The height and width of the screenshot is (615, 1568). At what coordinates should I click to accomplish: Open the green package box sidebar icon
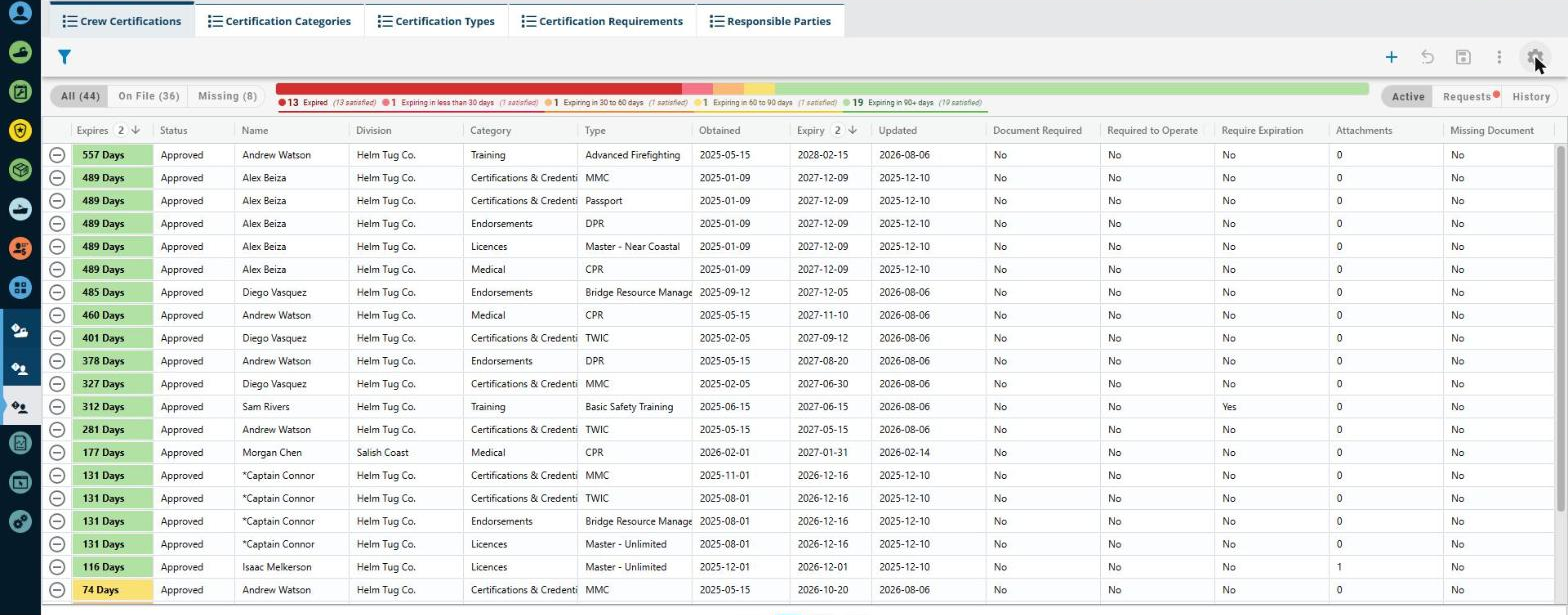pyautogui.click(x=20, y=170)
